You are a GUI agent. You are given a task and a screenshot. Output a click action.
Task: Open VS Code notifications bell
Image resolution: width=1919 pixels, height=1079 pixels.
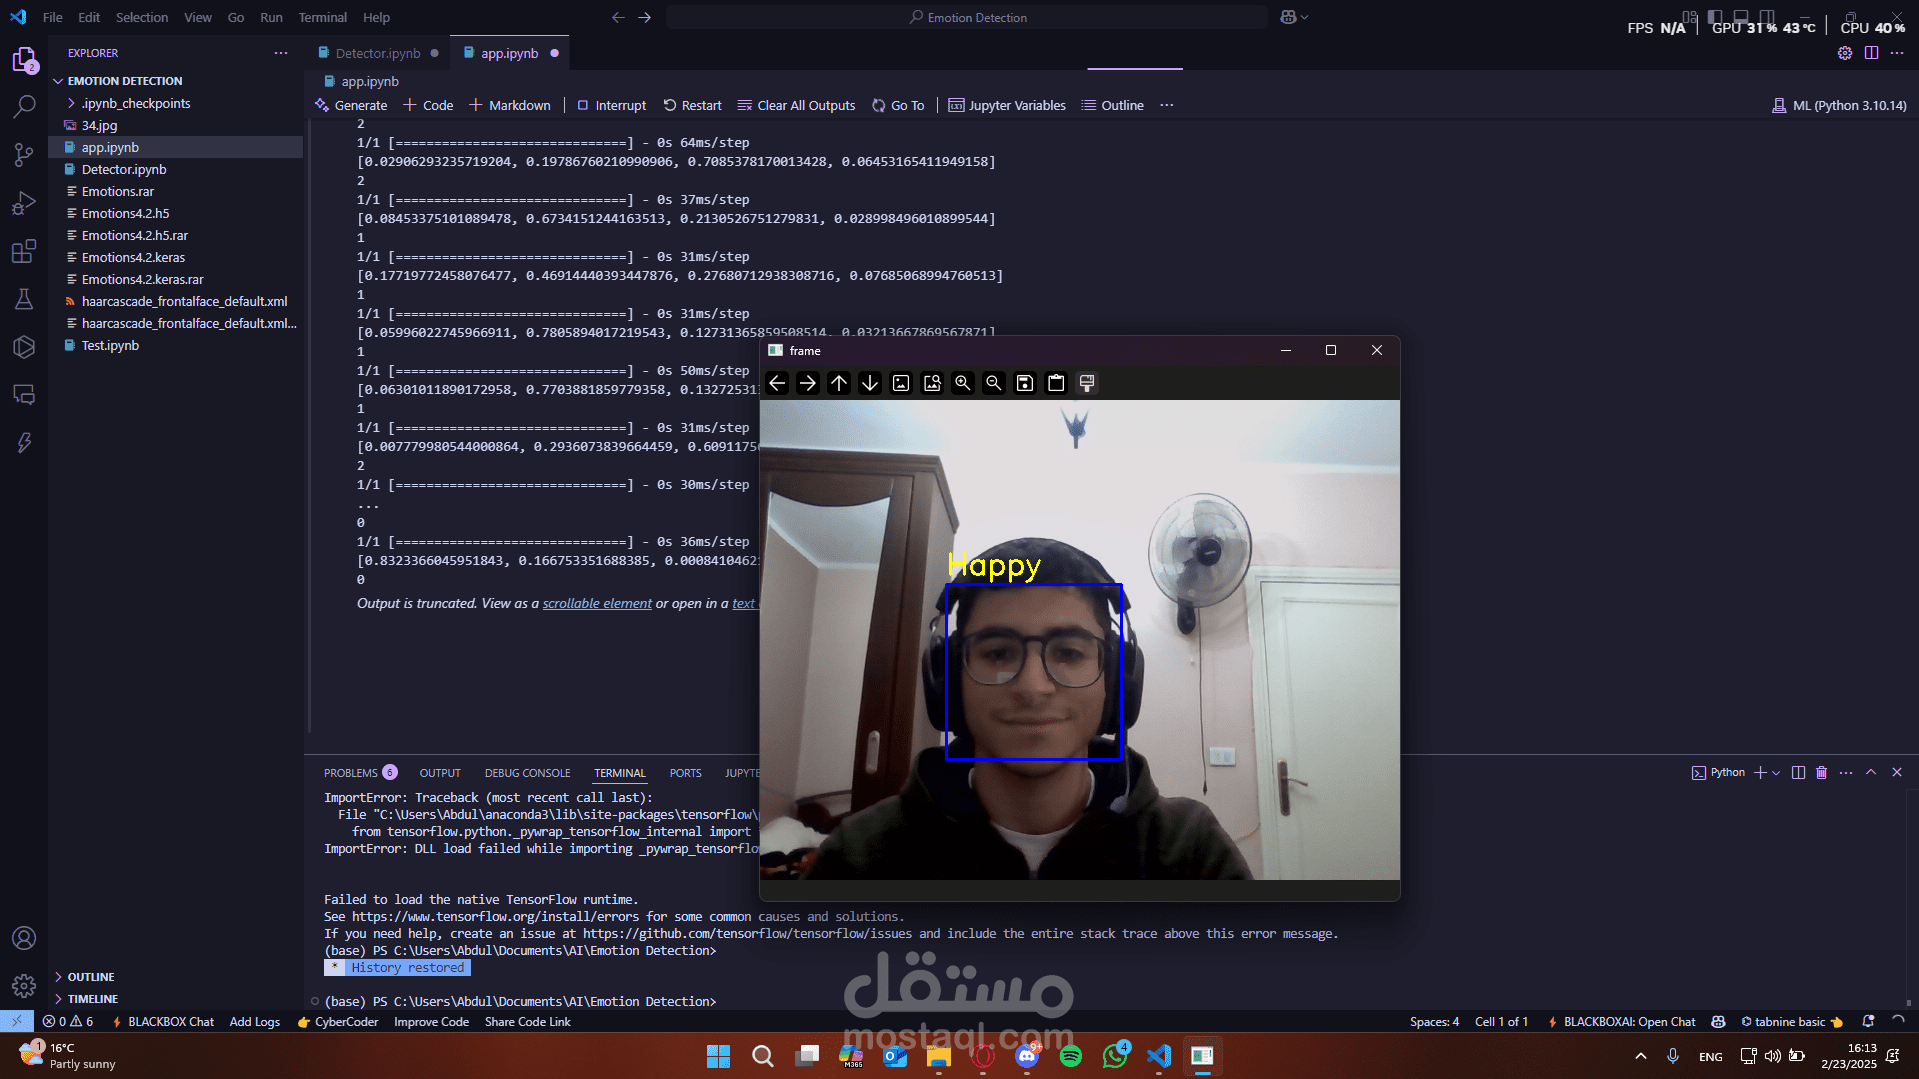point(1868,1022)
